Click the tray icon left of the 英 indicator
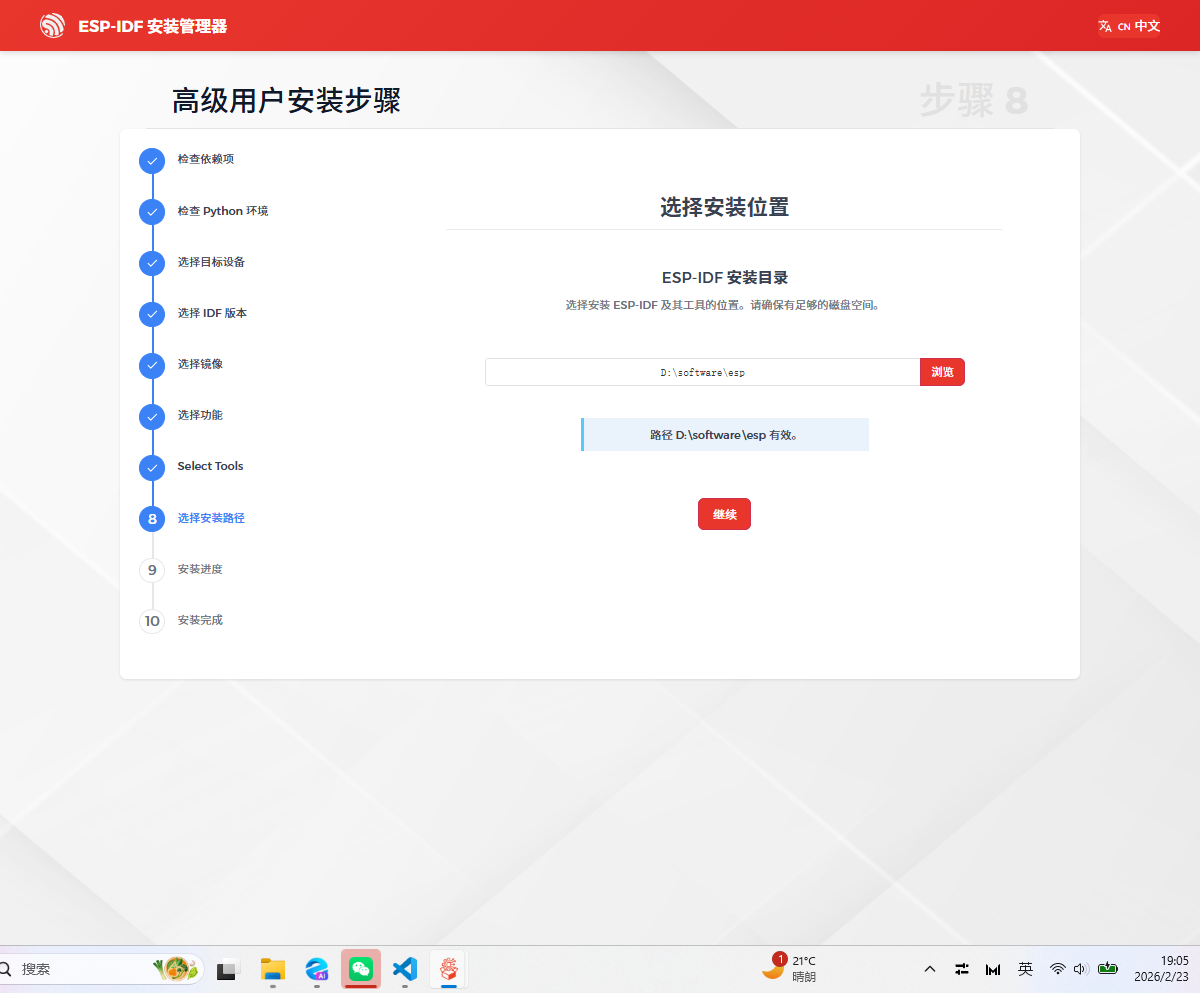This screenshot has width=1200, height=993. (993, 969)
